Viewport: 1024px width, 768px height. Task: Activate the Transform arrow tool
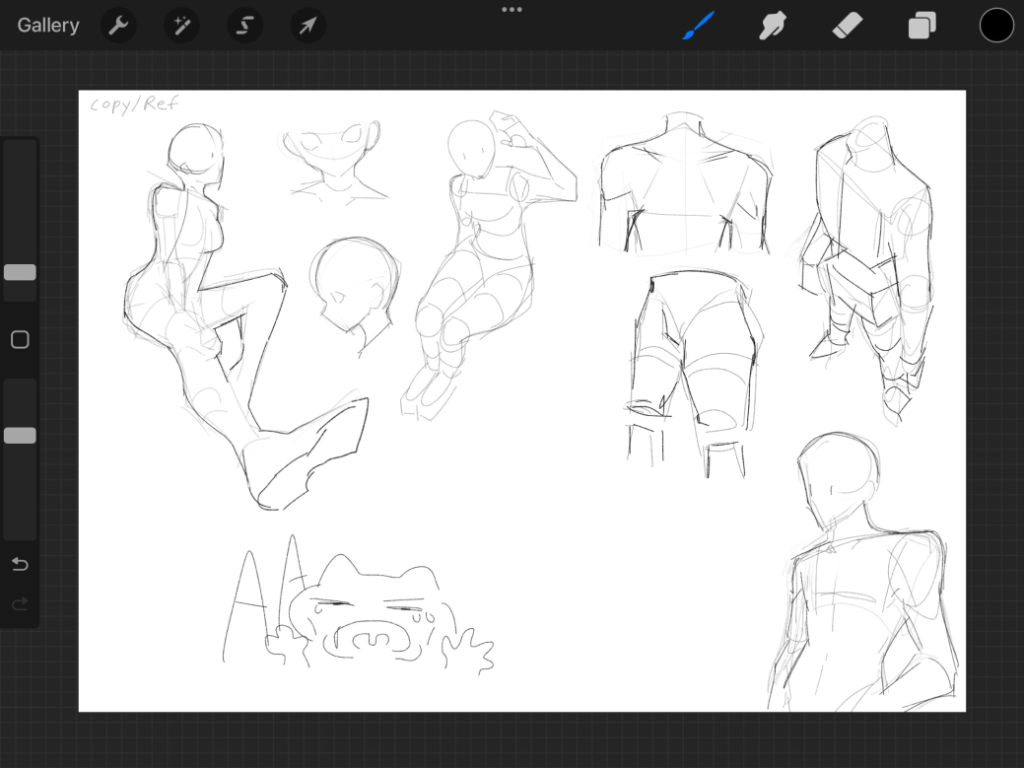pyautogui.click(x=308, y=26)
